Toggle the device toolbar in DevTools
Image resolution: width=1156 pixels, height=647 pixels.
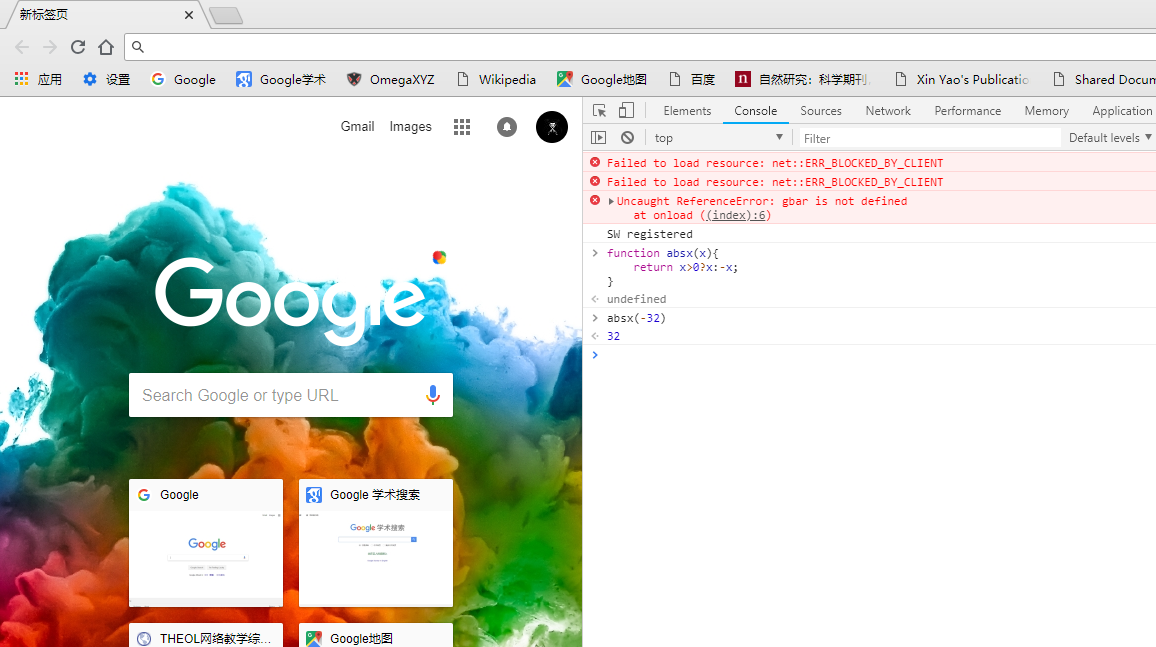point(626,111)
